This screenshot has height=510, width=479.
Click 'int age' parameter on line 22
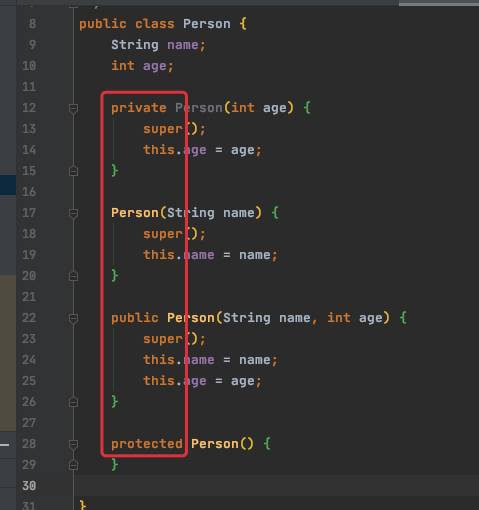coord(355,318)
